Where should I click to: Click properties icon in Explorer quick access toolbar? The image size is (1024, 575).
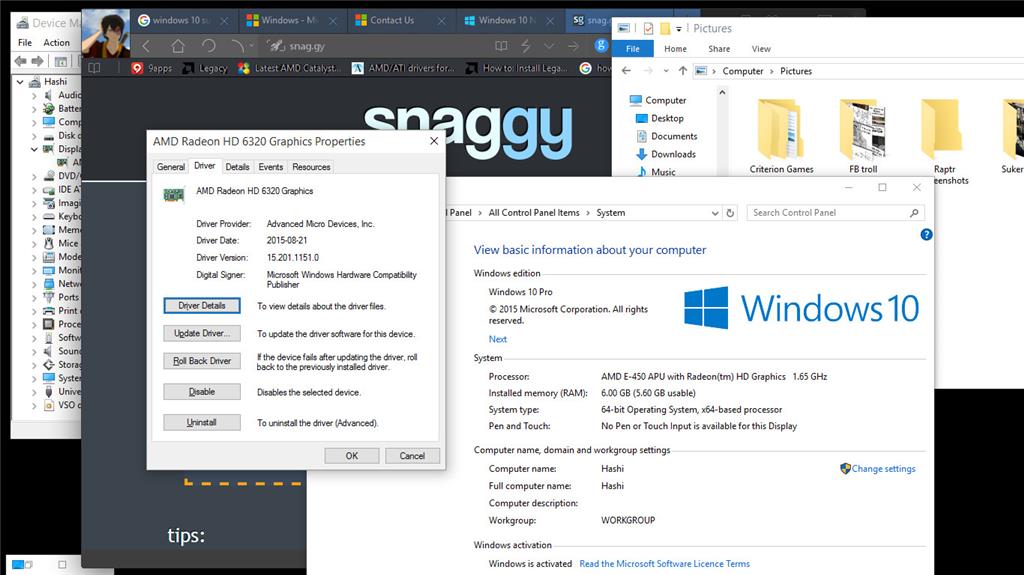click(648, 28)
